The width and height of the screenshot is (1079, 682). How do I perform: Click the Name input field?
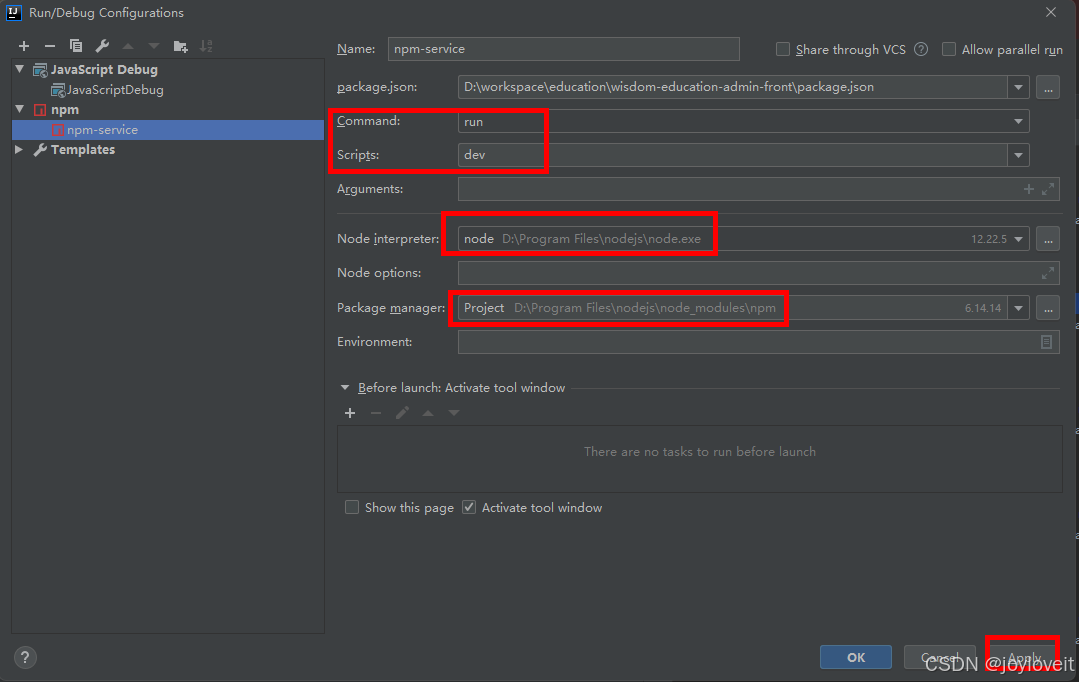(x=564, y=49)
